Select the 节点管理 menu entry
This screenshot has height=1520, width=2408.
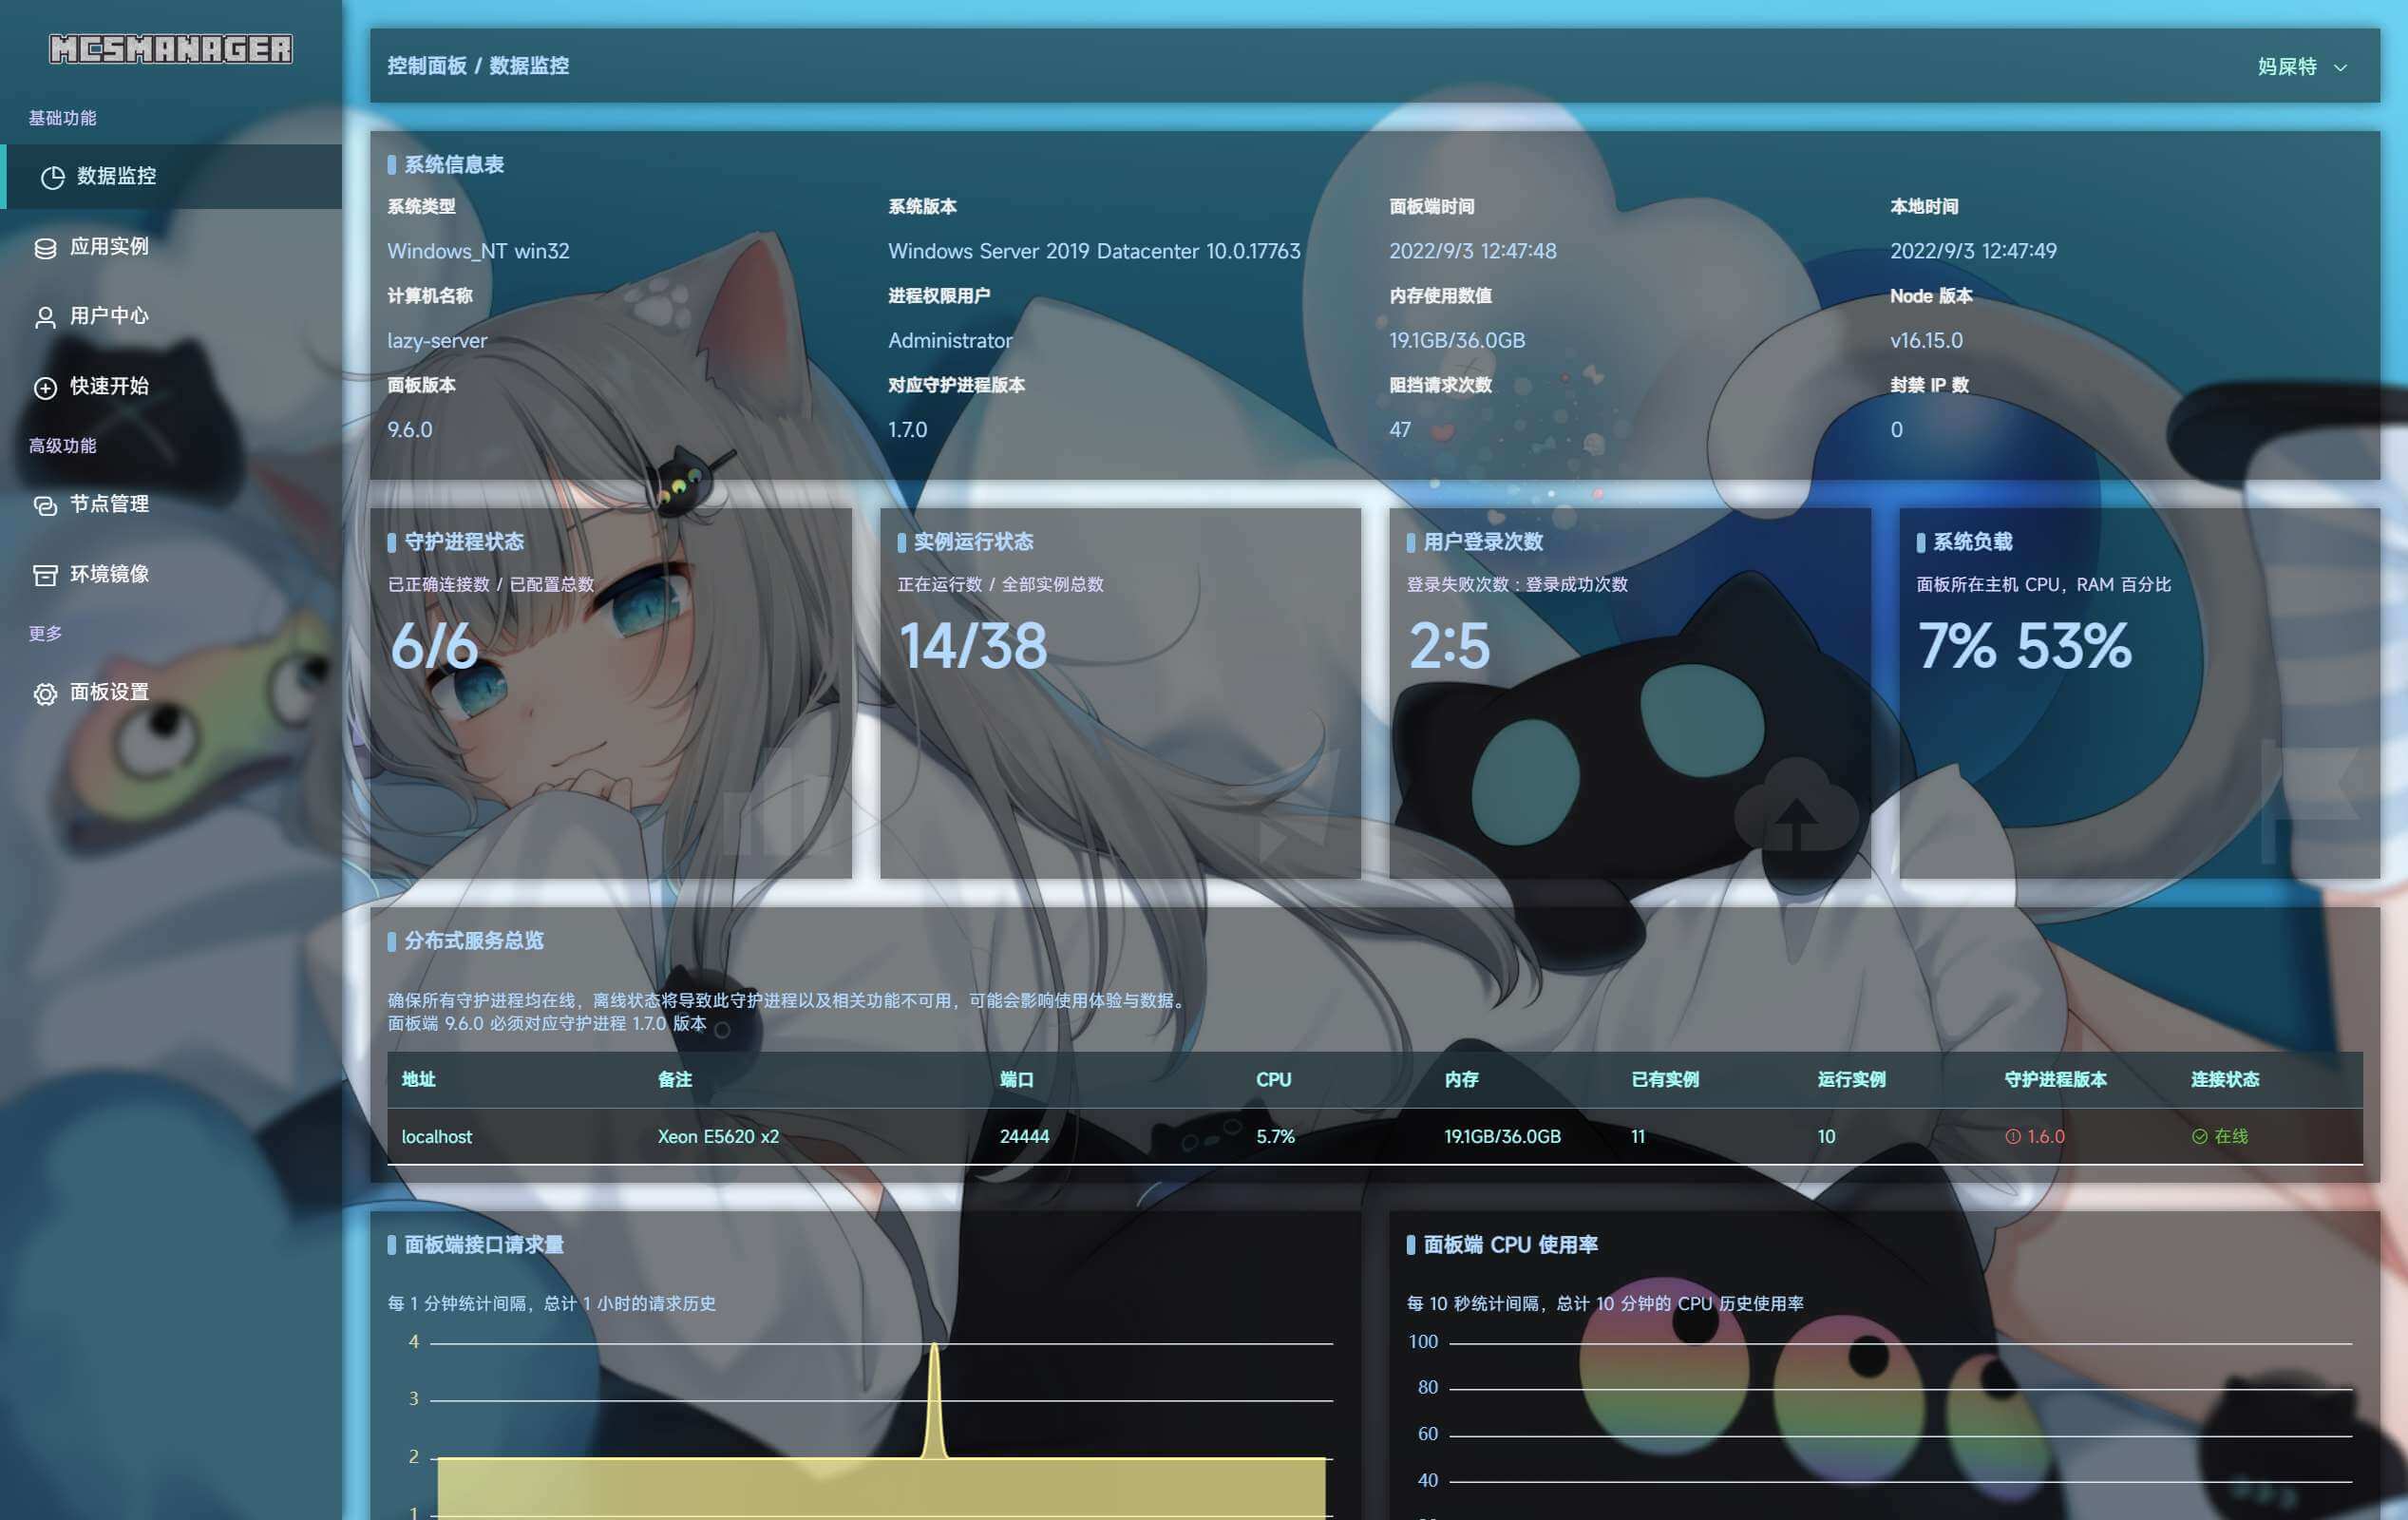(x=109, y=505)
